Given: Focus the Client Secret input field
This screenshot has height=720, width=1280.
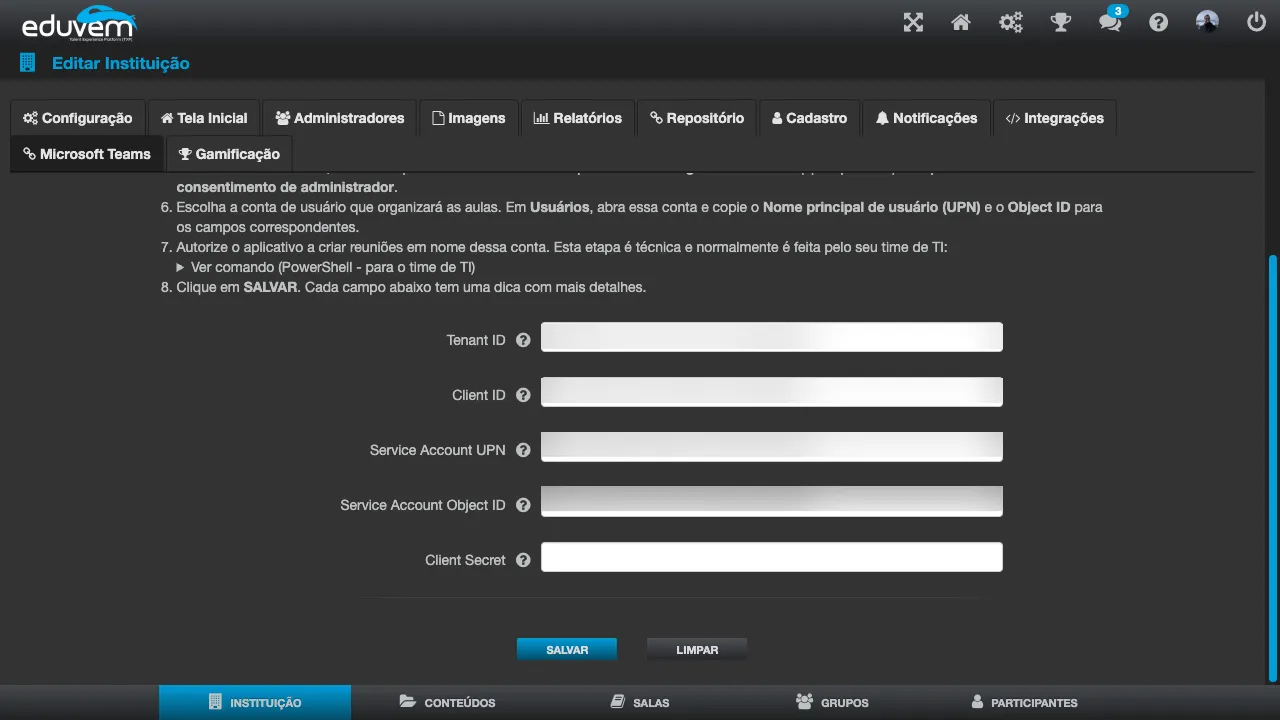Looking at the screenshot, I should pyautogui.click(x=771, y=557).
